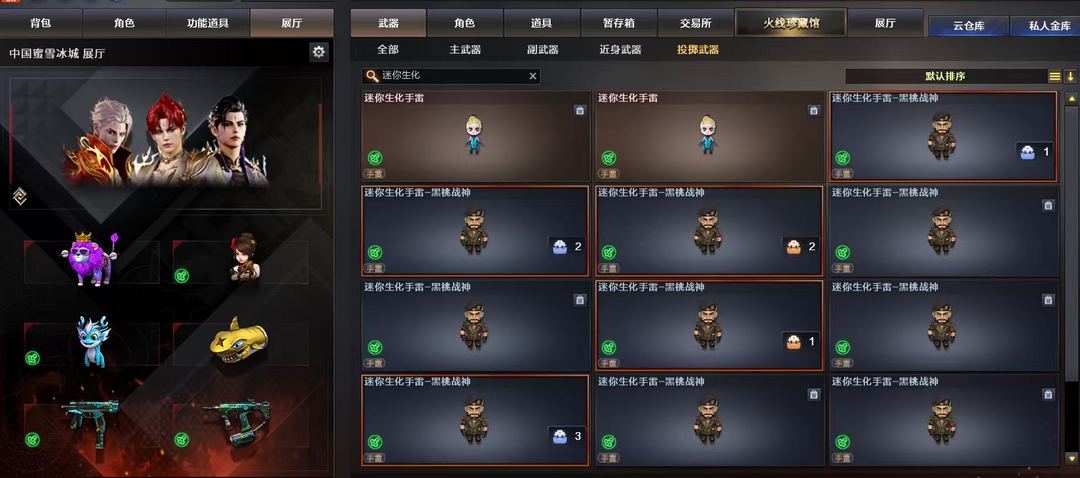Switch to the left 背包 tab
The image size is (1080, 478).
pyautogui.click(x=40, y=23)
